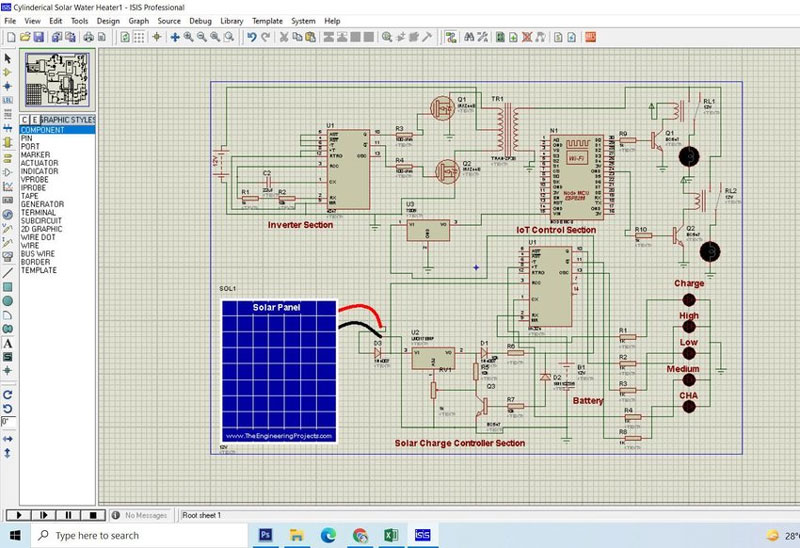Redo the last undone change
This screenshot has height=548, width=800.
[x=265, y=37]
